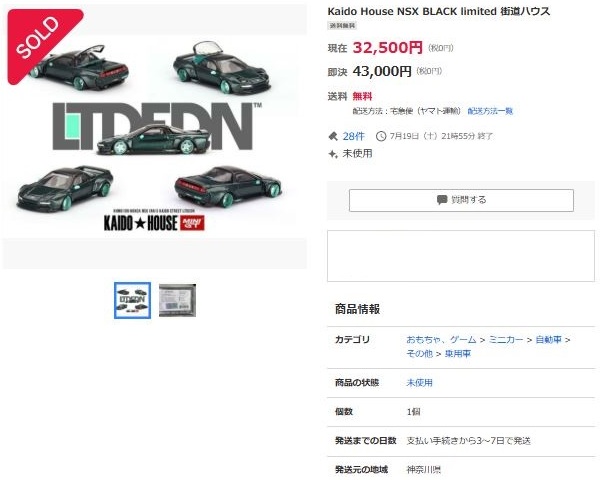The width and height of the screenshot is (600, 480).
Task: Open the 配送方法一覧 shipping methods link
Action: [490, 111]
